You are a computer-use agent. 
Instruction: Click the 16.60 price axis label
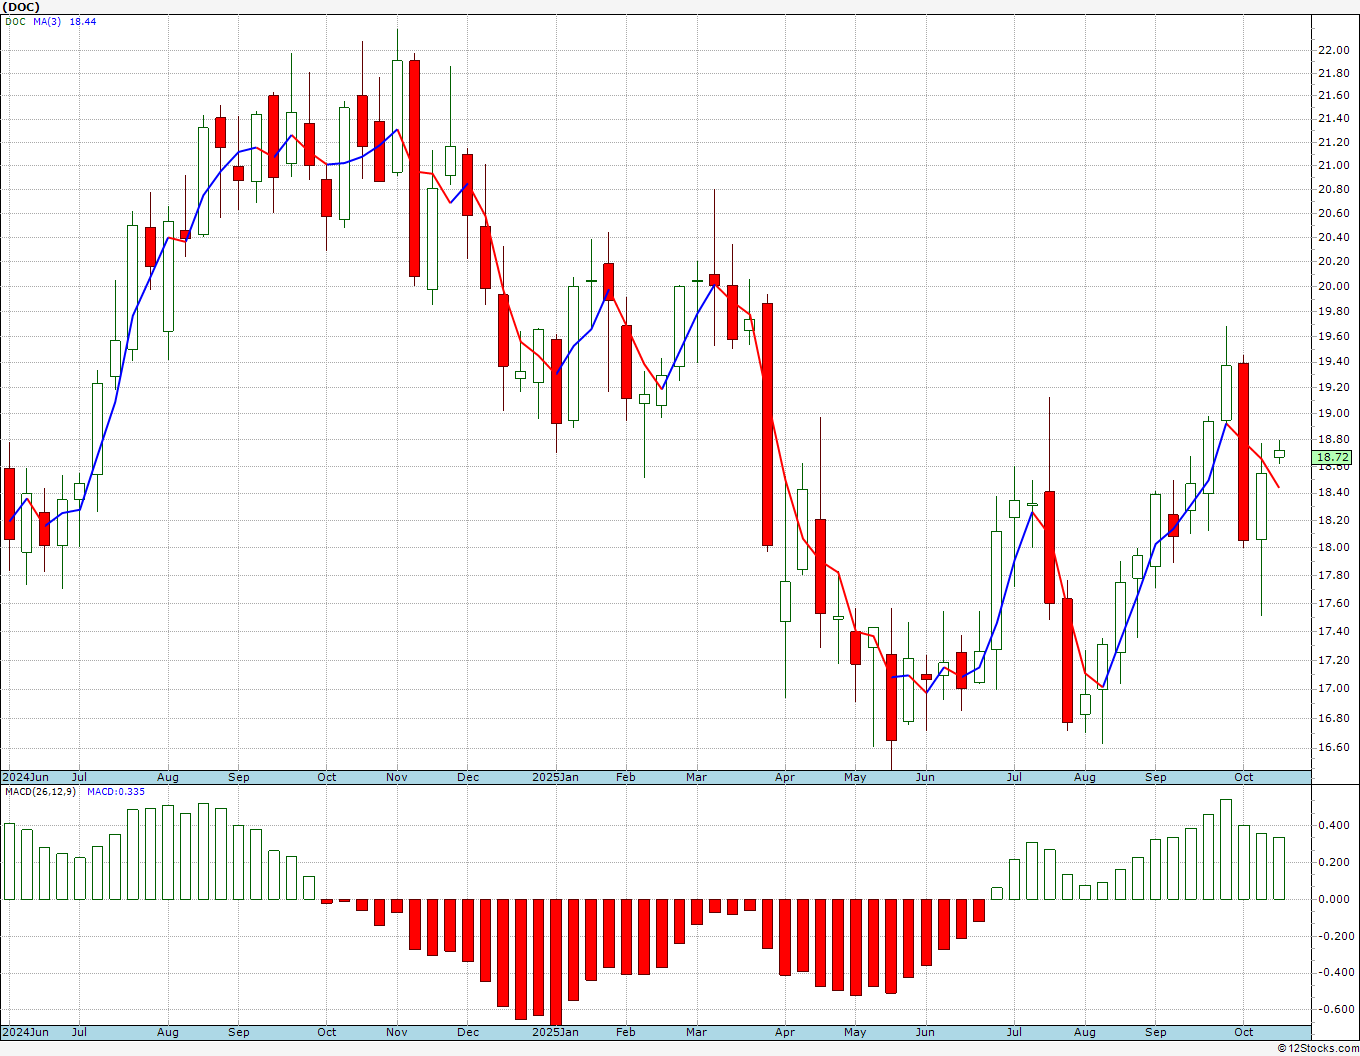point(1333,747)
